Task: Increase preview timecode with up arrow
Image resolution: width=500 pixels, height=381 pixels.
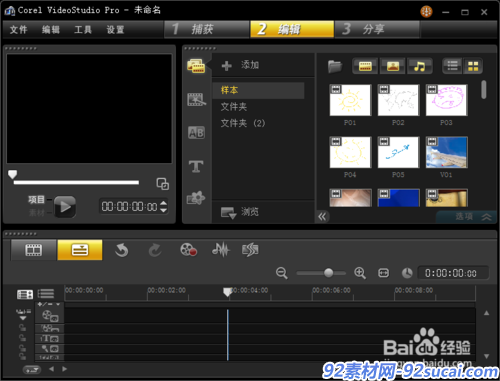Action: click(163, 203)
